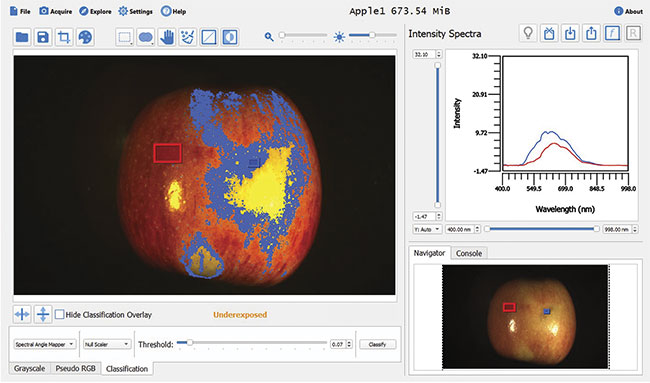Click the Navigator apple thumbnail
The image size is (650, 383).
[525, 317]
